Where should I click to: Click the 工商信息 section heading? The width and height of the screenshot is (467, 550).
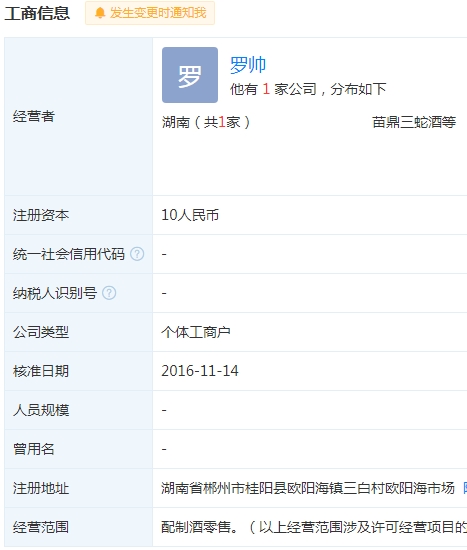(x=37, y=13)
